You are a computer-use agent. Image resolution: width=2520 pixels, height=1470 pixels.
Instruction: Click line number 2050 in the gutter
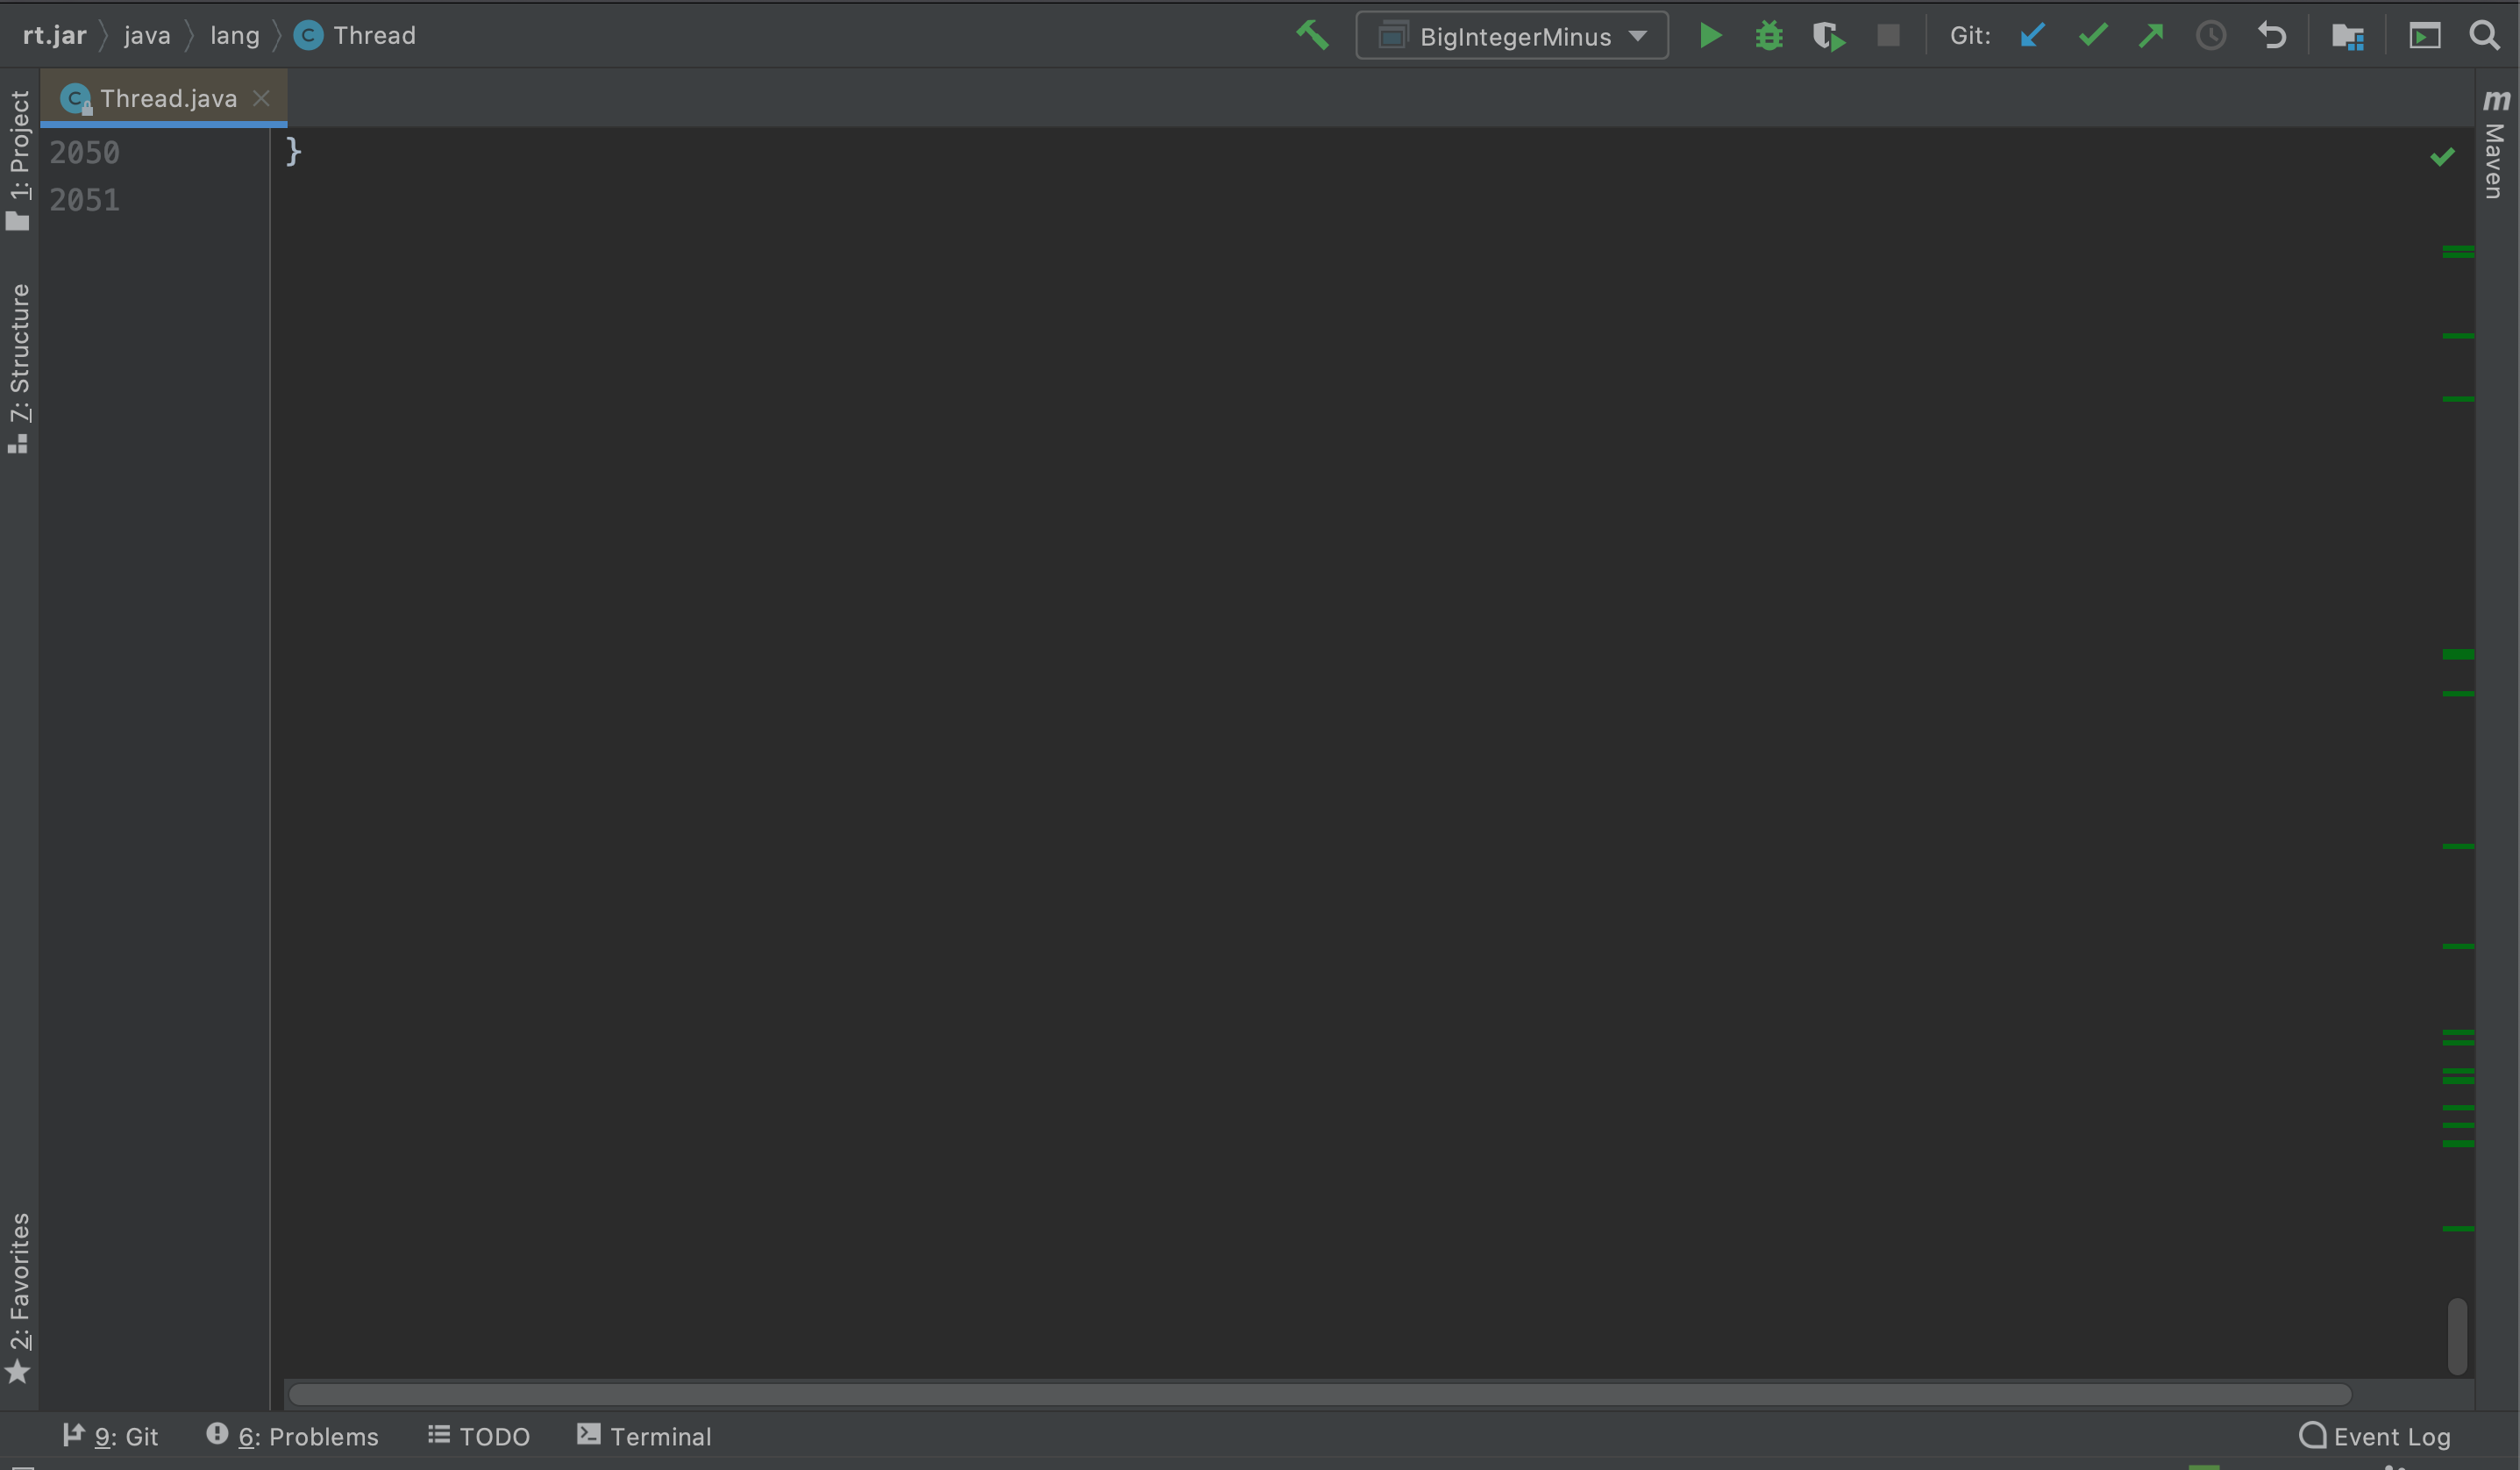pyautogui.click(x=85, y=153)
